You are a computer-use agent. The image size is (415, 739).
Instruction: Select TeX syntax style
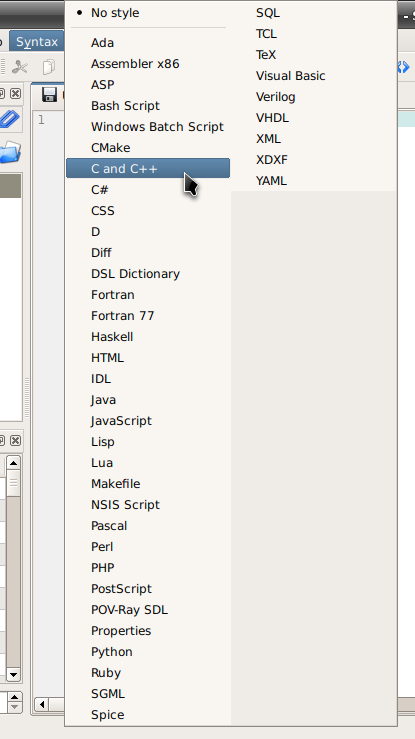pos(313,55)
